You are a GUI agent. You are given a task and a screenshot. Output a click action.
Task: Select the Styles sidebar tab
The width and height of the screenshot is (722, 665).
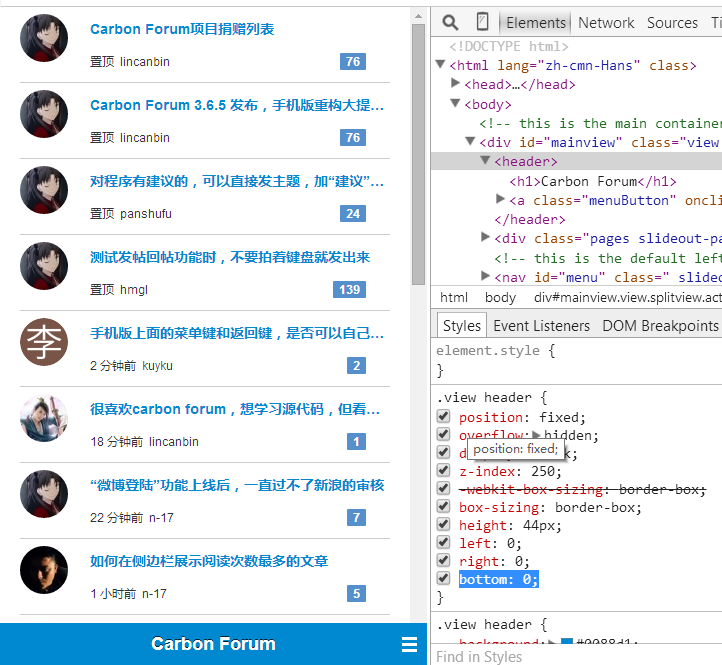point(461,326)
